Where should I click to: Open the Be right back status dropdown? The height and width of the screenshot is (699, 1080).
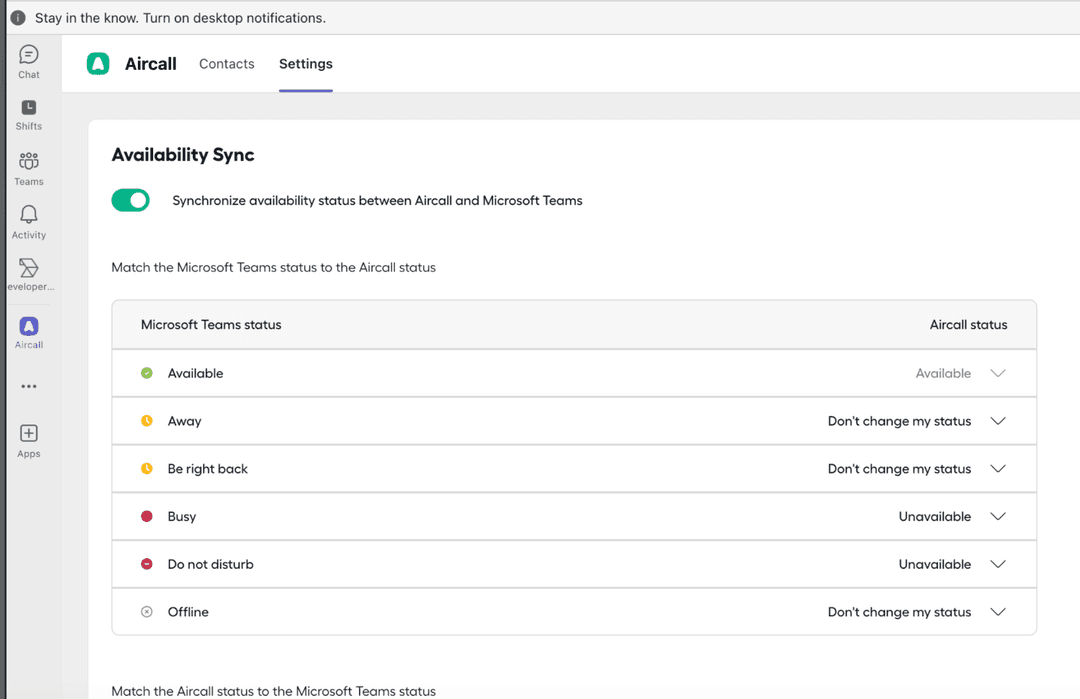coord(997,469)
